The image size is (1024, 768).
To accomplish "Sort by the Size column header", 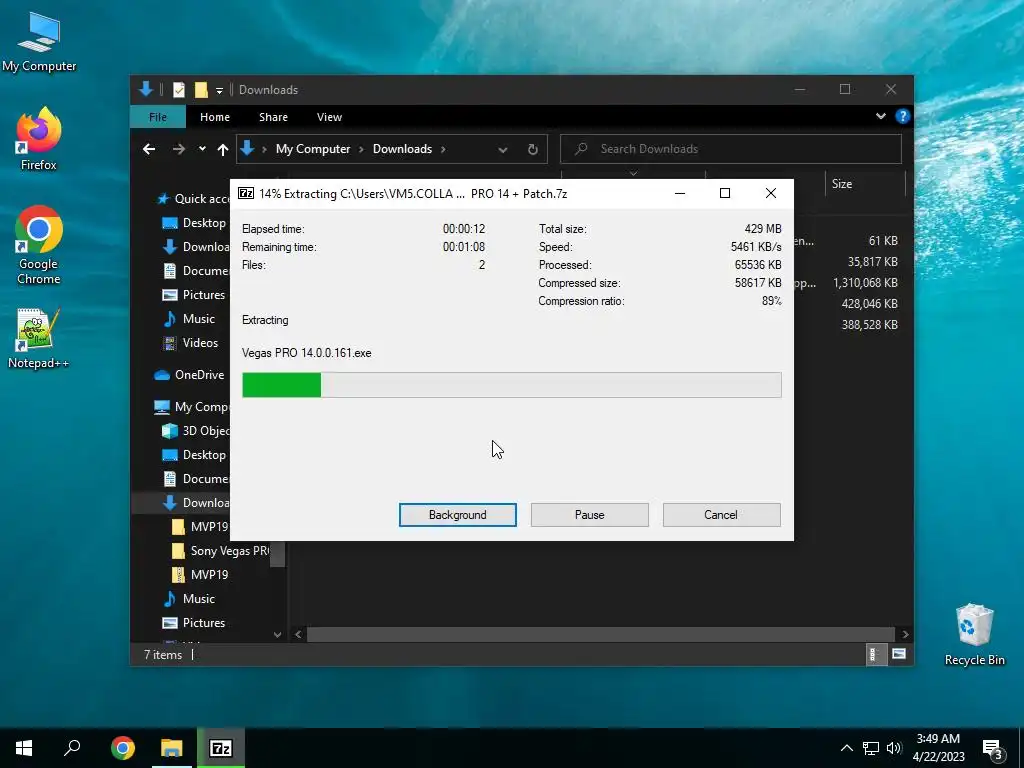I will pos(865,184).
